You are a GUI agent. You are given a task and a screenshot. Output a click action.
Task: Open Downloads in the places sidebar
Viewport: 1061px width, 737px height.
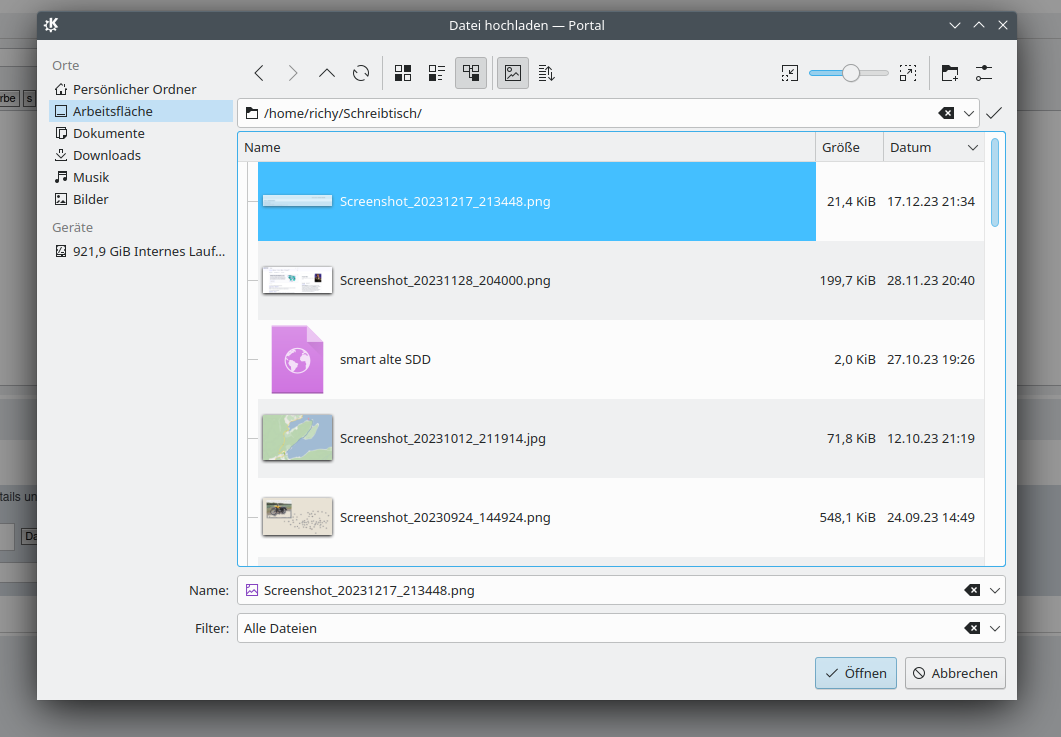pos(106,155)
